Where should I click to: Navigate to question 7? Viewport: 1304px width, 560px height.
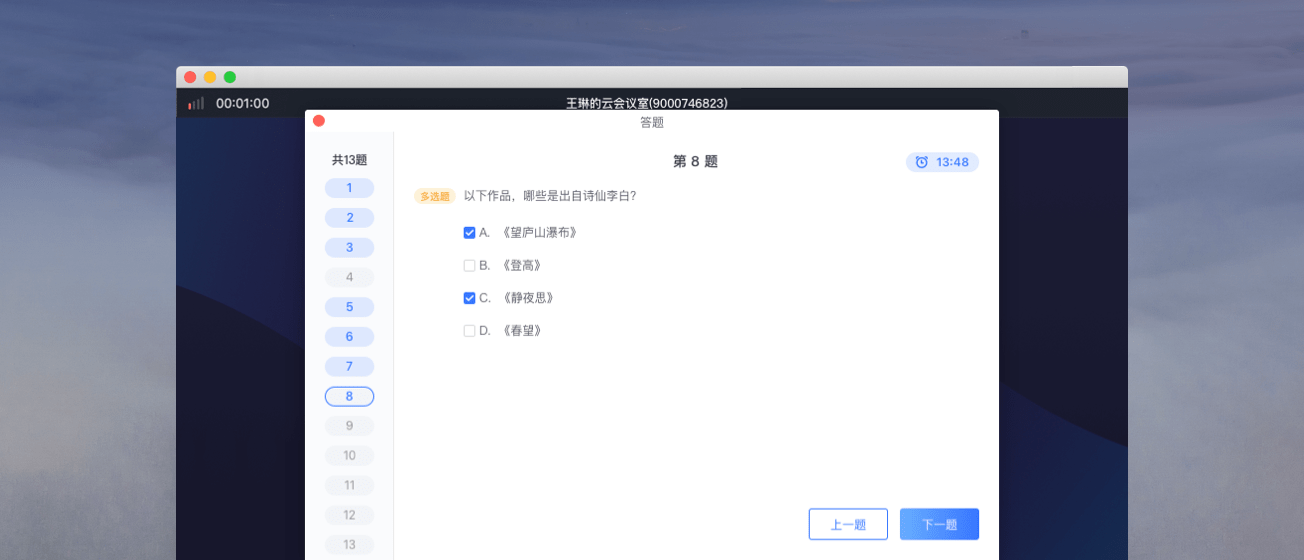click(349, 367)
